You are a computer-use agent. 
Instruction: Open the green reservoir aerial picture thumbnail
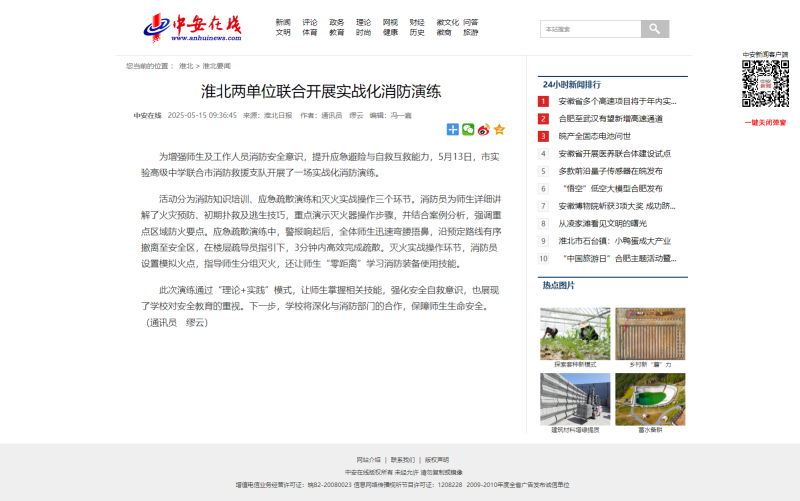pyautogui.click(x=650, y=399)
